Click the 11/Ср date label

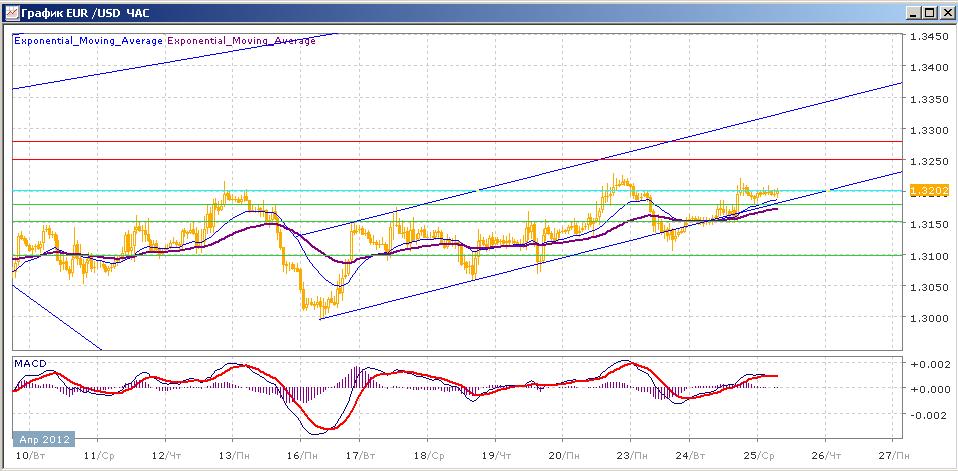point(99,456)
